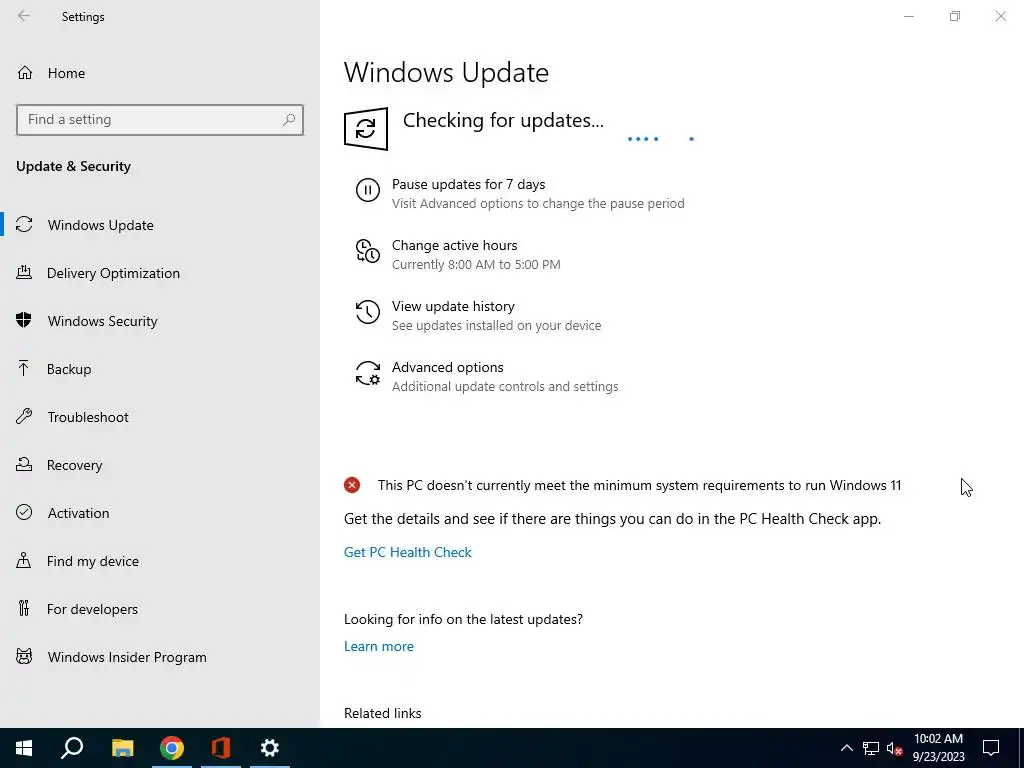Screen dimensions: 1024x768
Task: Open Microsoft Office from taskbar
Action: [x=221, y=748]
